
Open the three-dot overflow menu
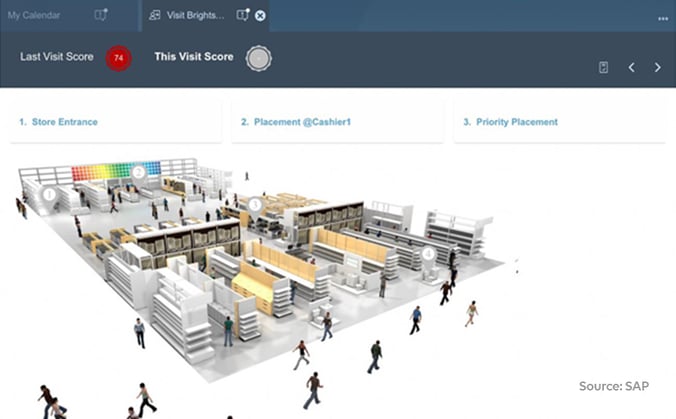tap(663, 19)
